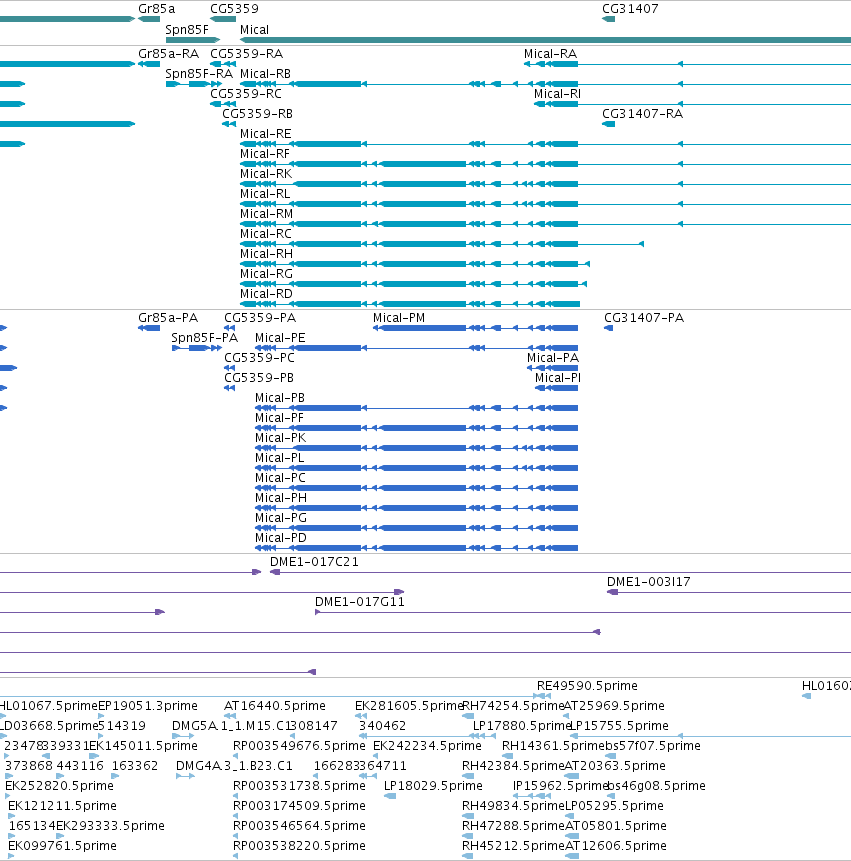The image size is (851, 861).
Task: Click the Mical-PA protein label
Action: [553, 358]
